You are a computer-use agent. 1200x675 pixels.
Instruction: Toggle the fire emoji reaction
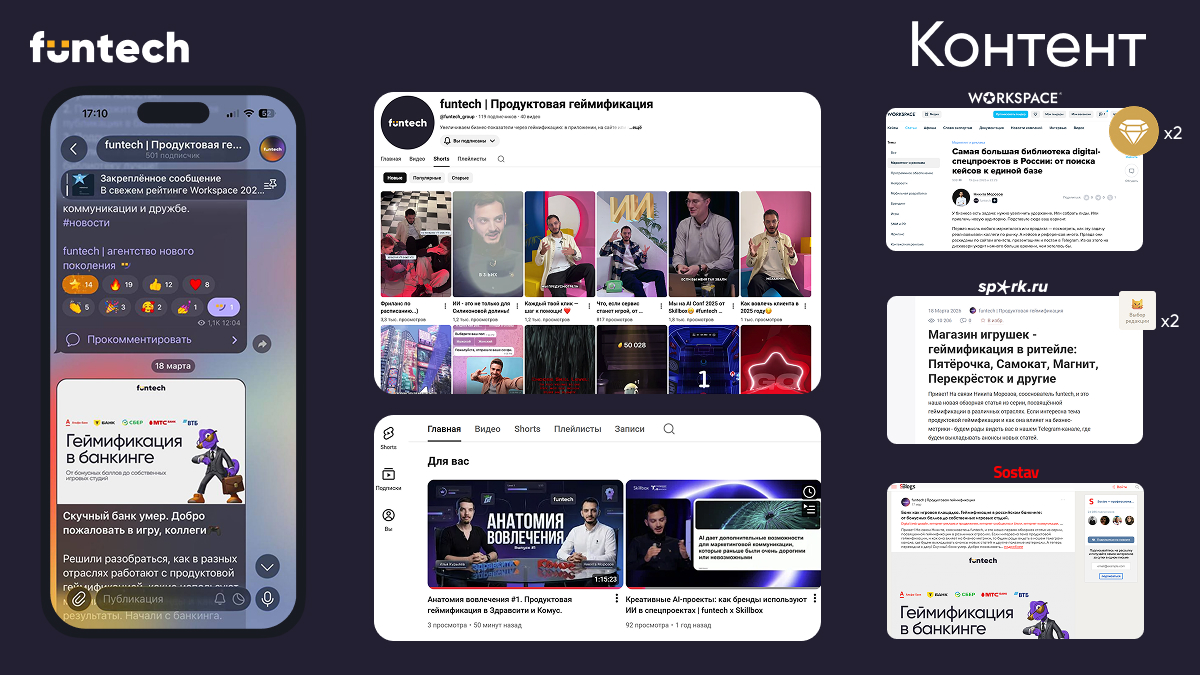click(x=120, y=285)
